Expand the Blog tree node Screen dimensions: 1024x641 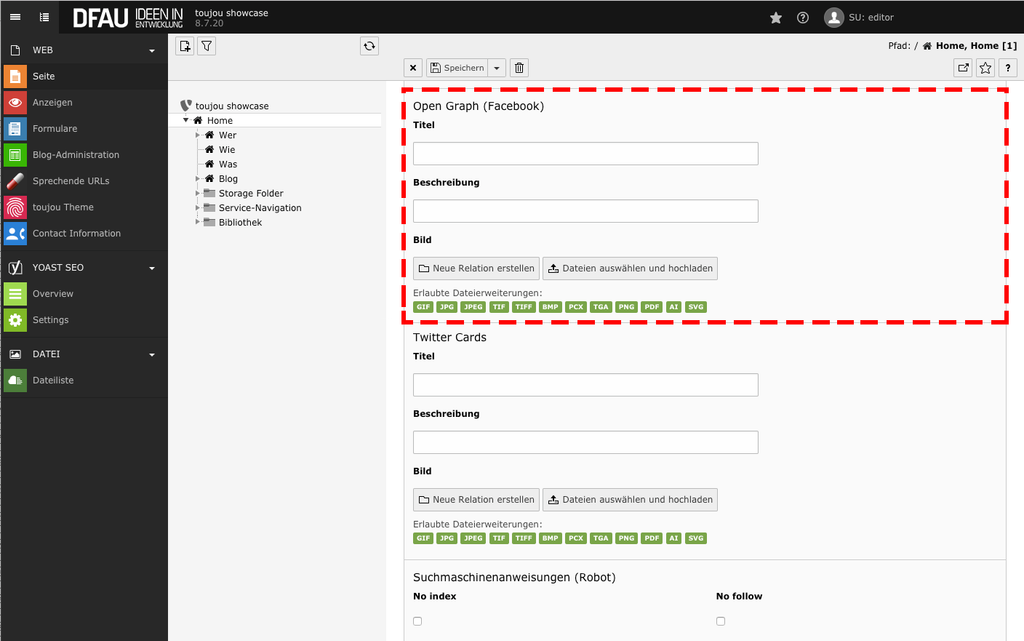click(198, 179)
